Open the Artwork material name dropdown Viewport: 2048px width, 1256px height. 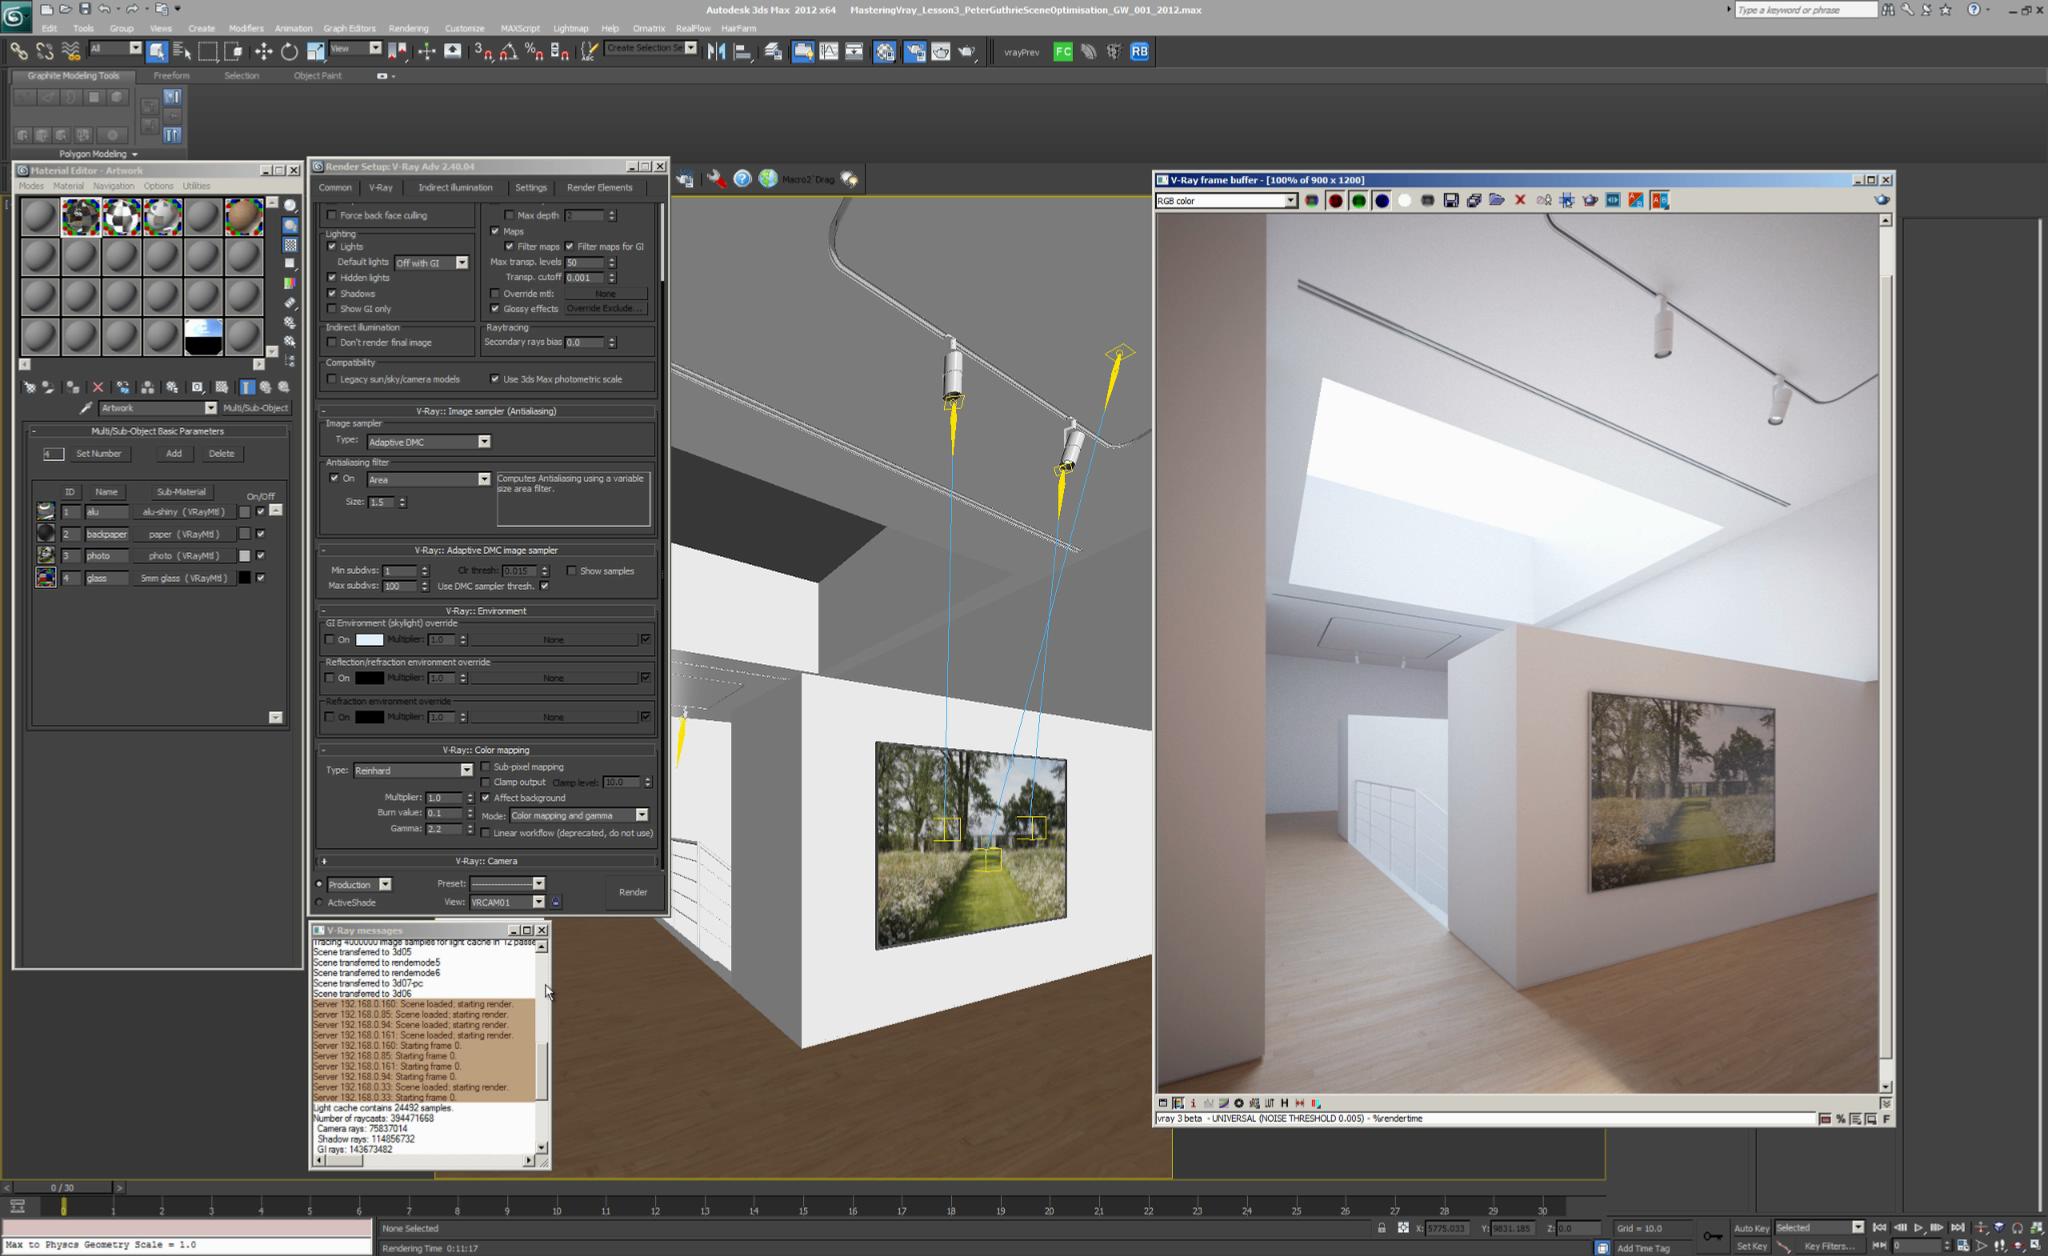click(x=158, y=408)
